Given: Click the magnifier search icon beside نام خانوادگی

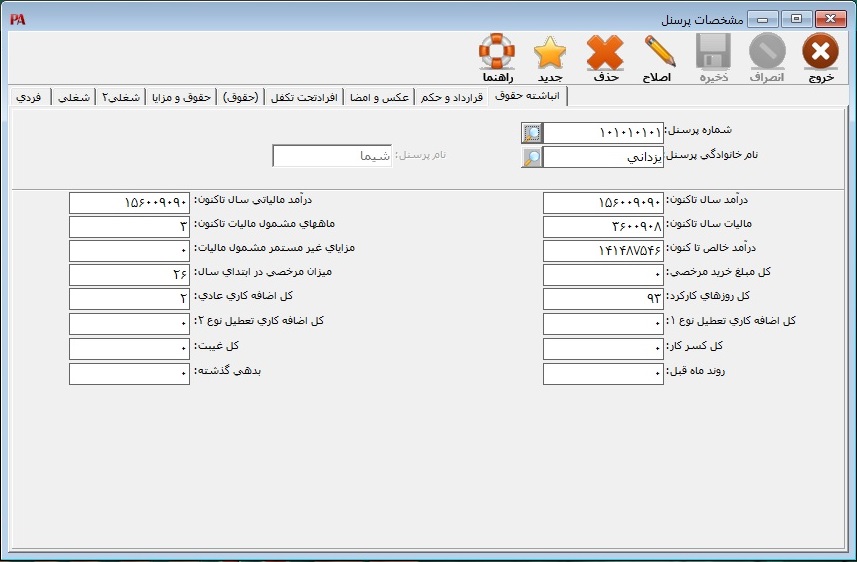Looking at the screenshot, I should tap(532, 157).
